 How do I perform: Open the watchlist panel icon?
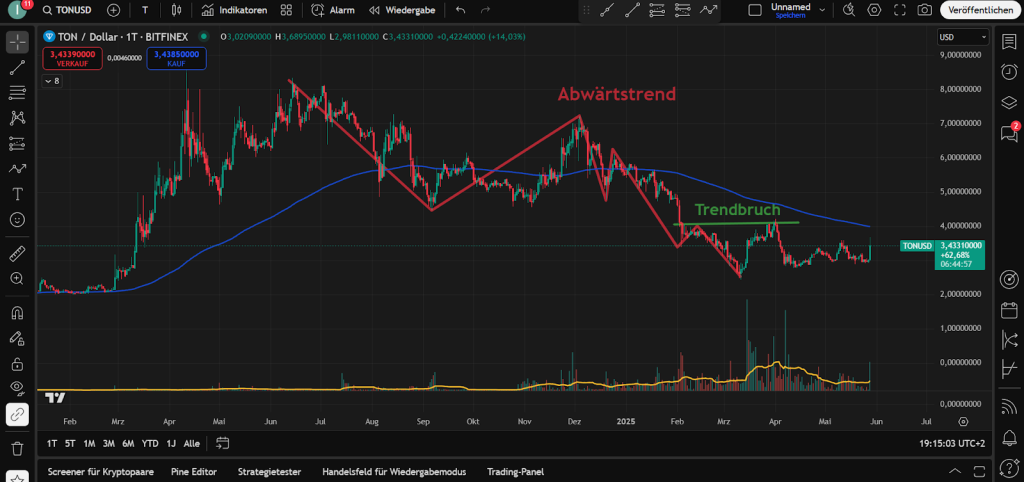(x=1009, y=42)
